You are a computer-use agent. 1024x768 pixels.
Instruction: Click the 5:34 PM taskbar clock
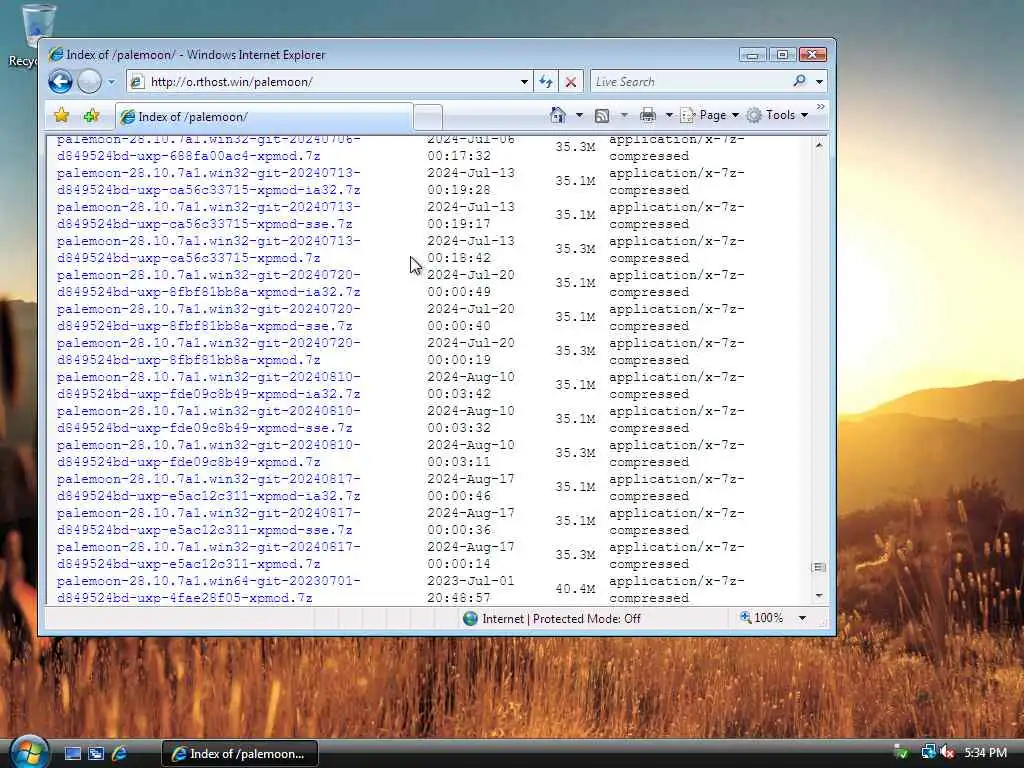tap(985, 753)
